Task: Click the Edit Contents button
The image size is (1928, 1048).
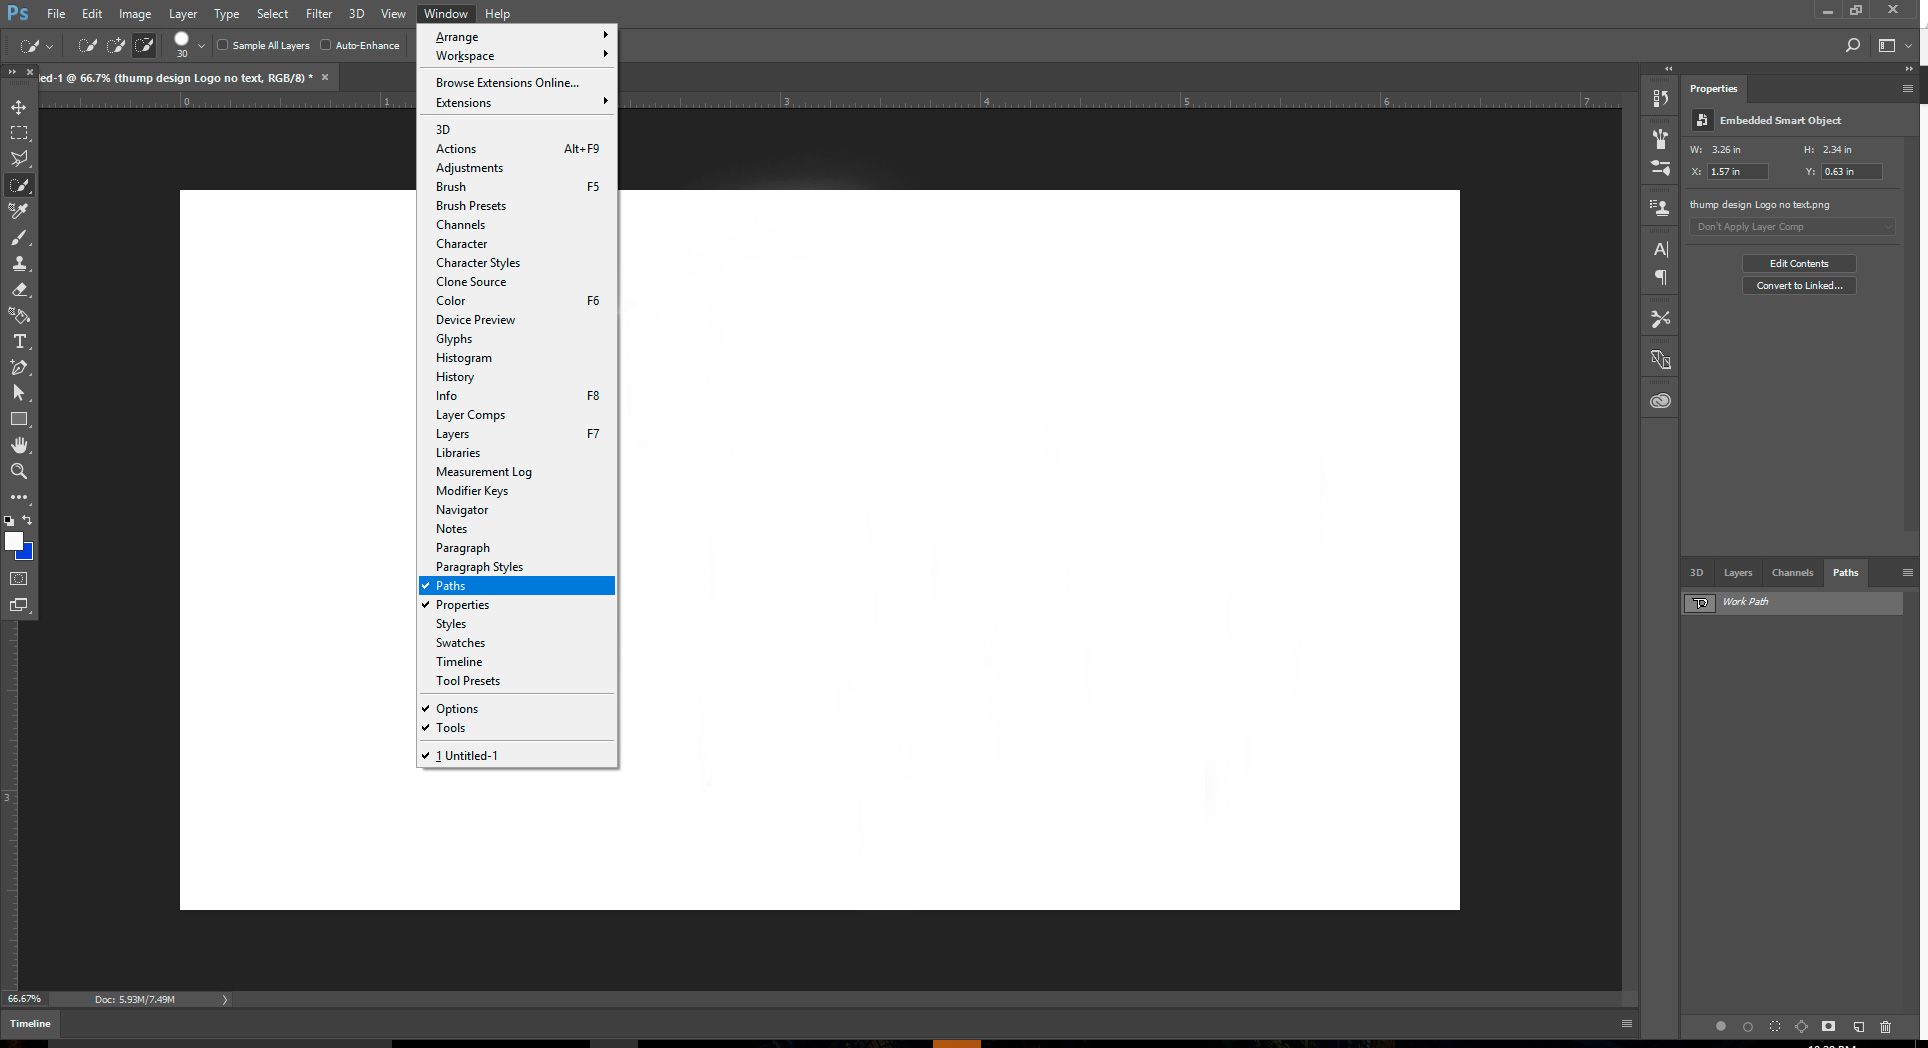Action: [x=1798, y=263]
